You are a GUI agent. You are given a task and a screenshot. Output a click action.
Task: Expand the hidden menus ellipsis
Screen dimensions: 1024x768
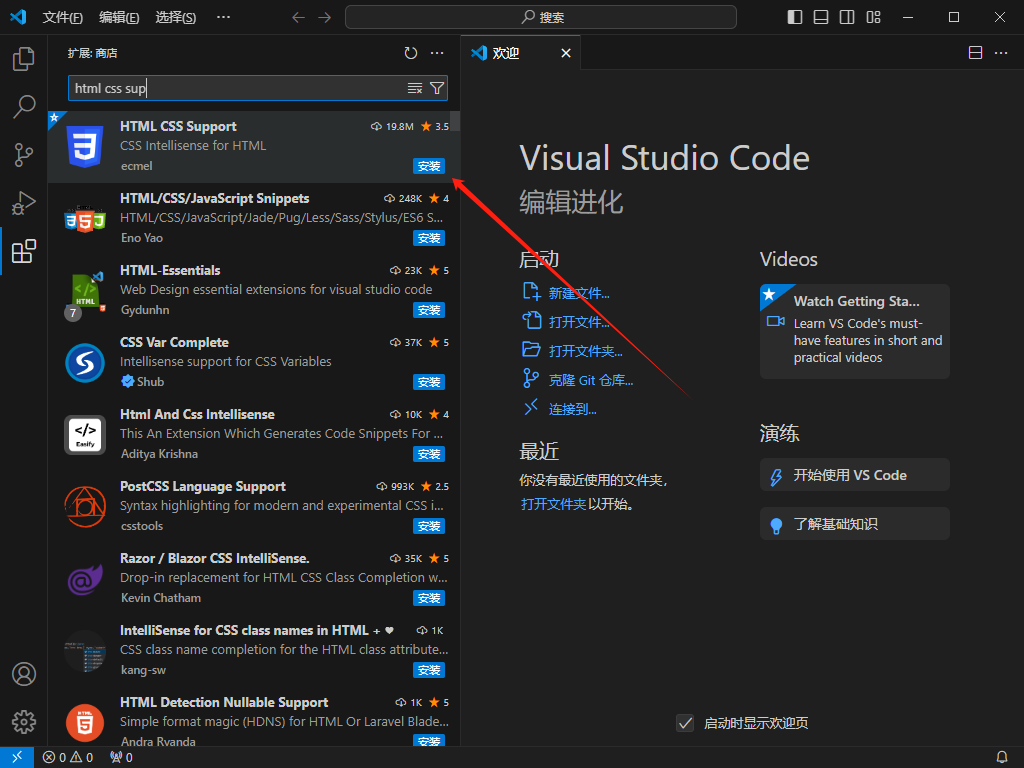click(223, 17)
